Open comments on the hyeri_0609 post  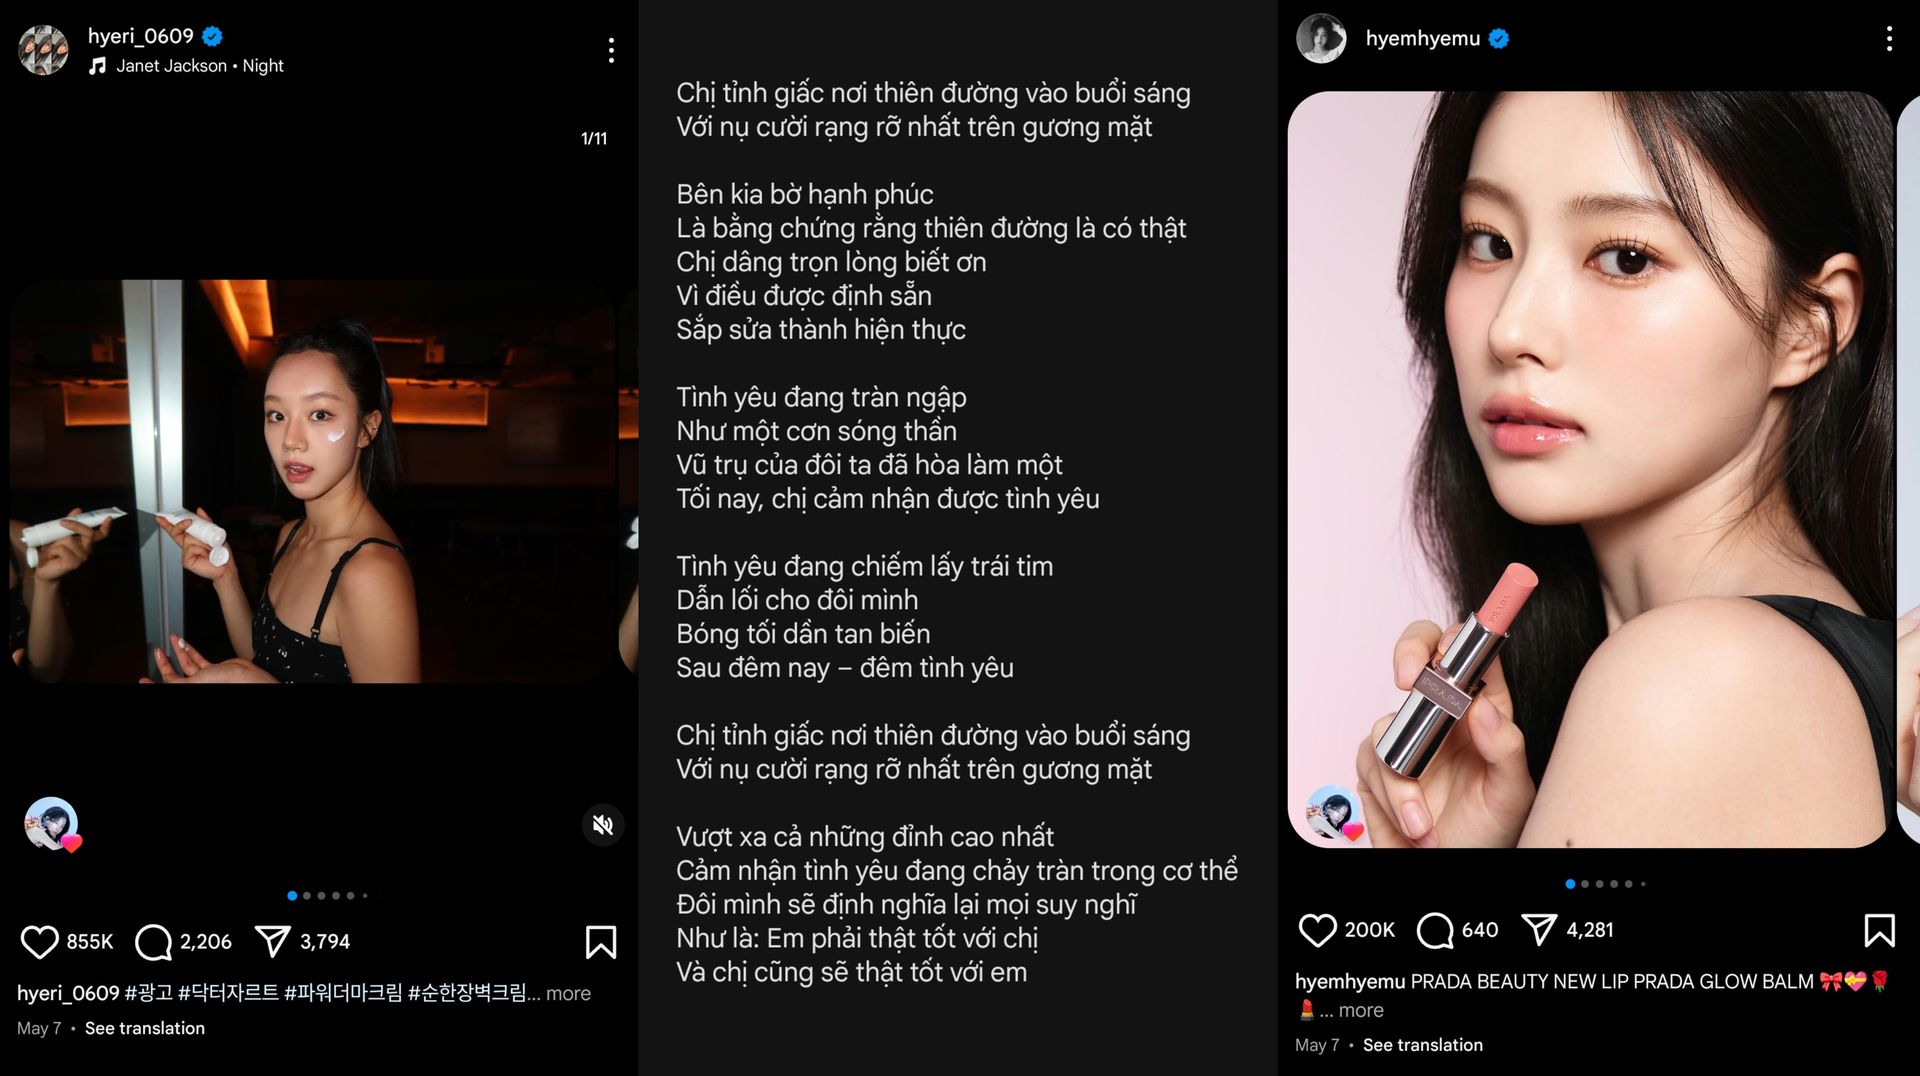154,942
